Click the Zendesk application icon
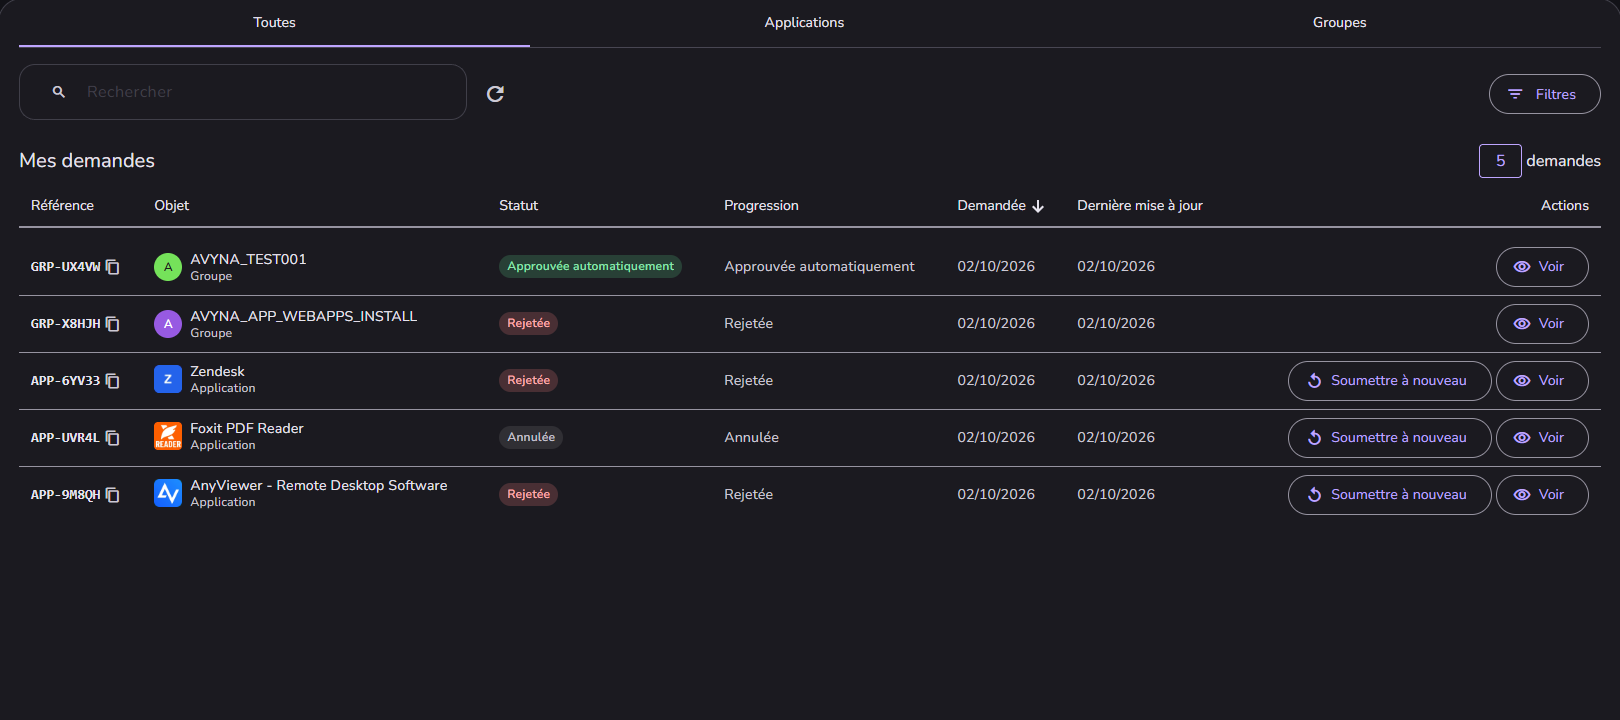 (168, 379)
